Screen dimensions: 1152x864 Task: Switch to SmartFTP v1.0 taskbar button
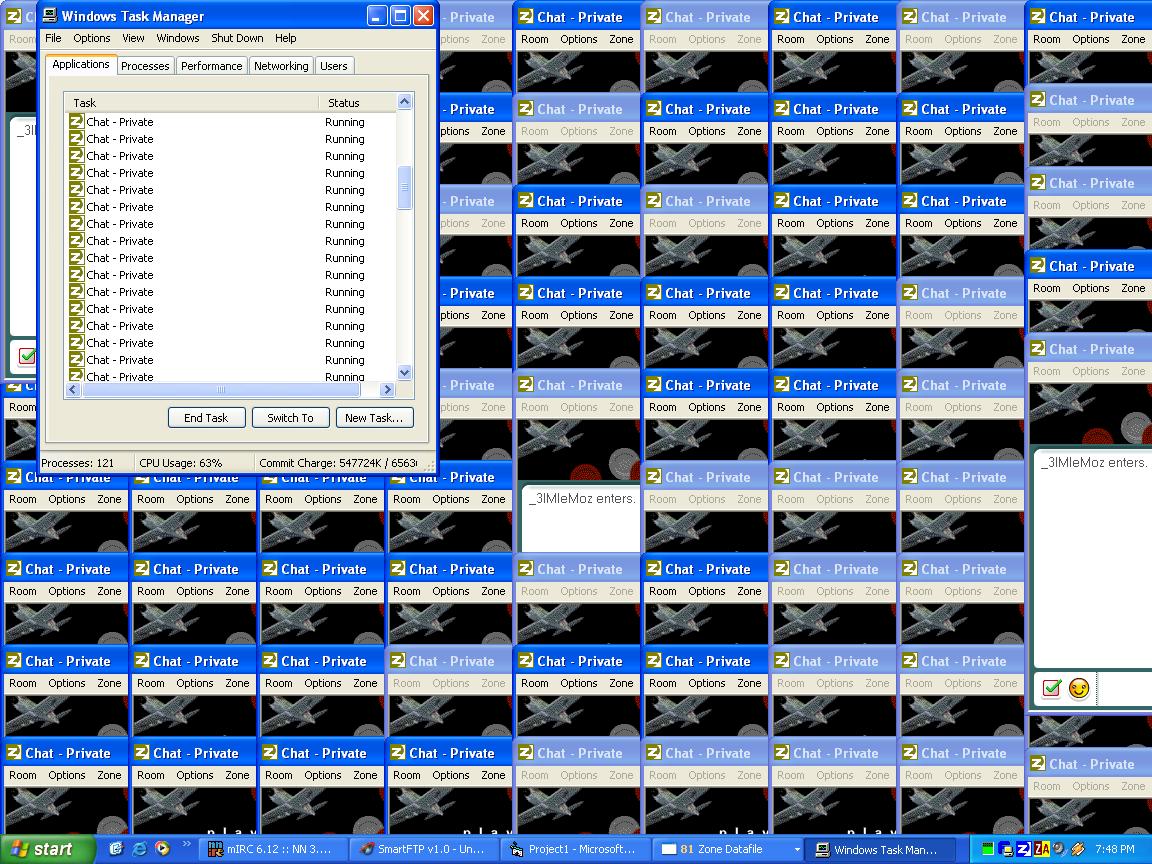(x=424, y=849)
